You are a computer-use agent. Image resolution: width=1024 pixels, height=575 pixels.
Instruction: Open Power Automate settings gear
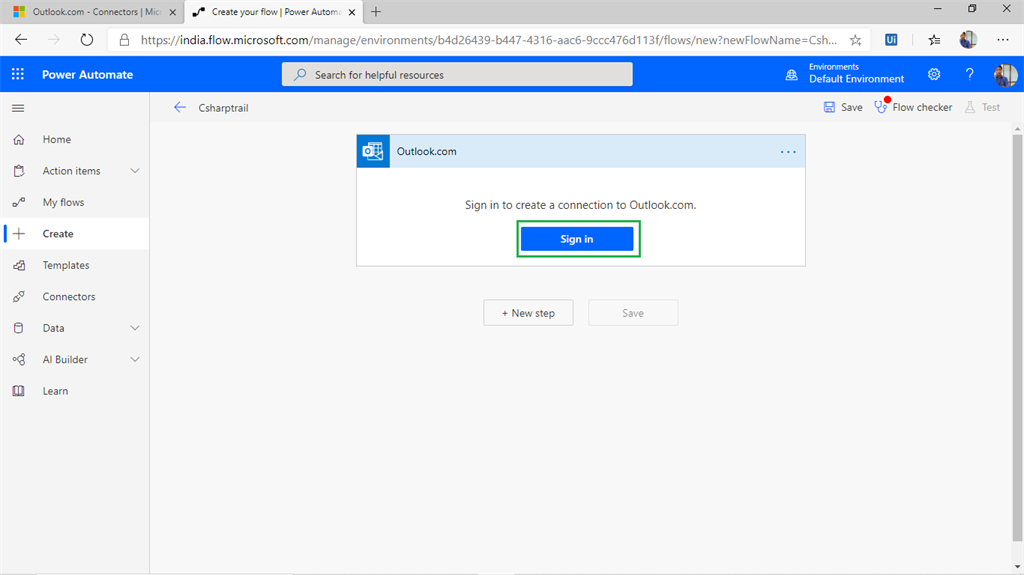click(x=934, y=74)
